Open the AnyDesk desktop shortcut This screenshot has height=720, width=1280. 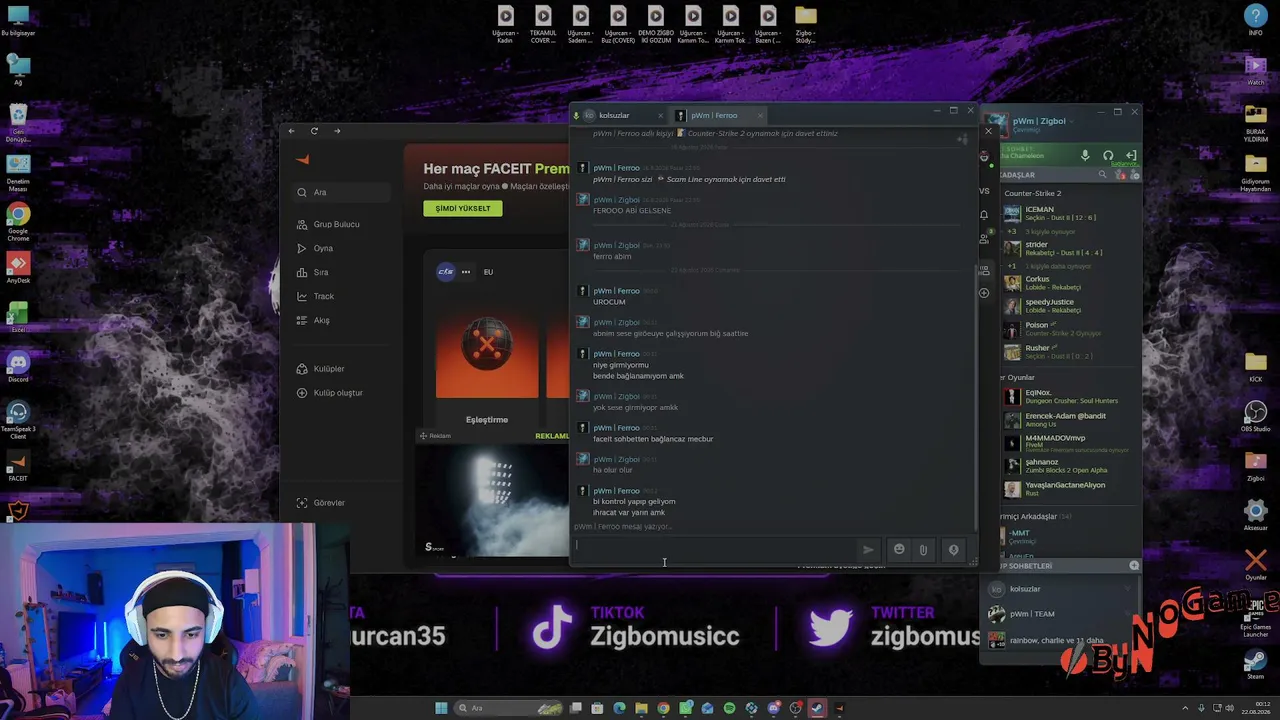coord(18,267)
